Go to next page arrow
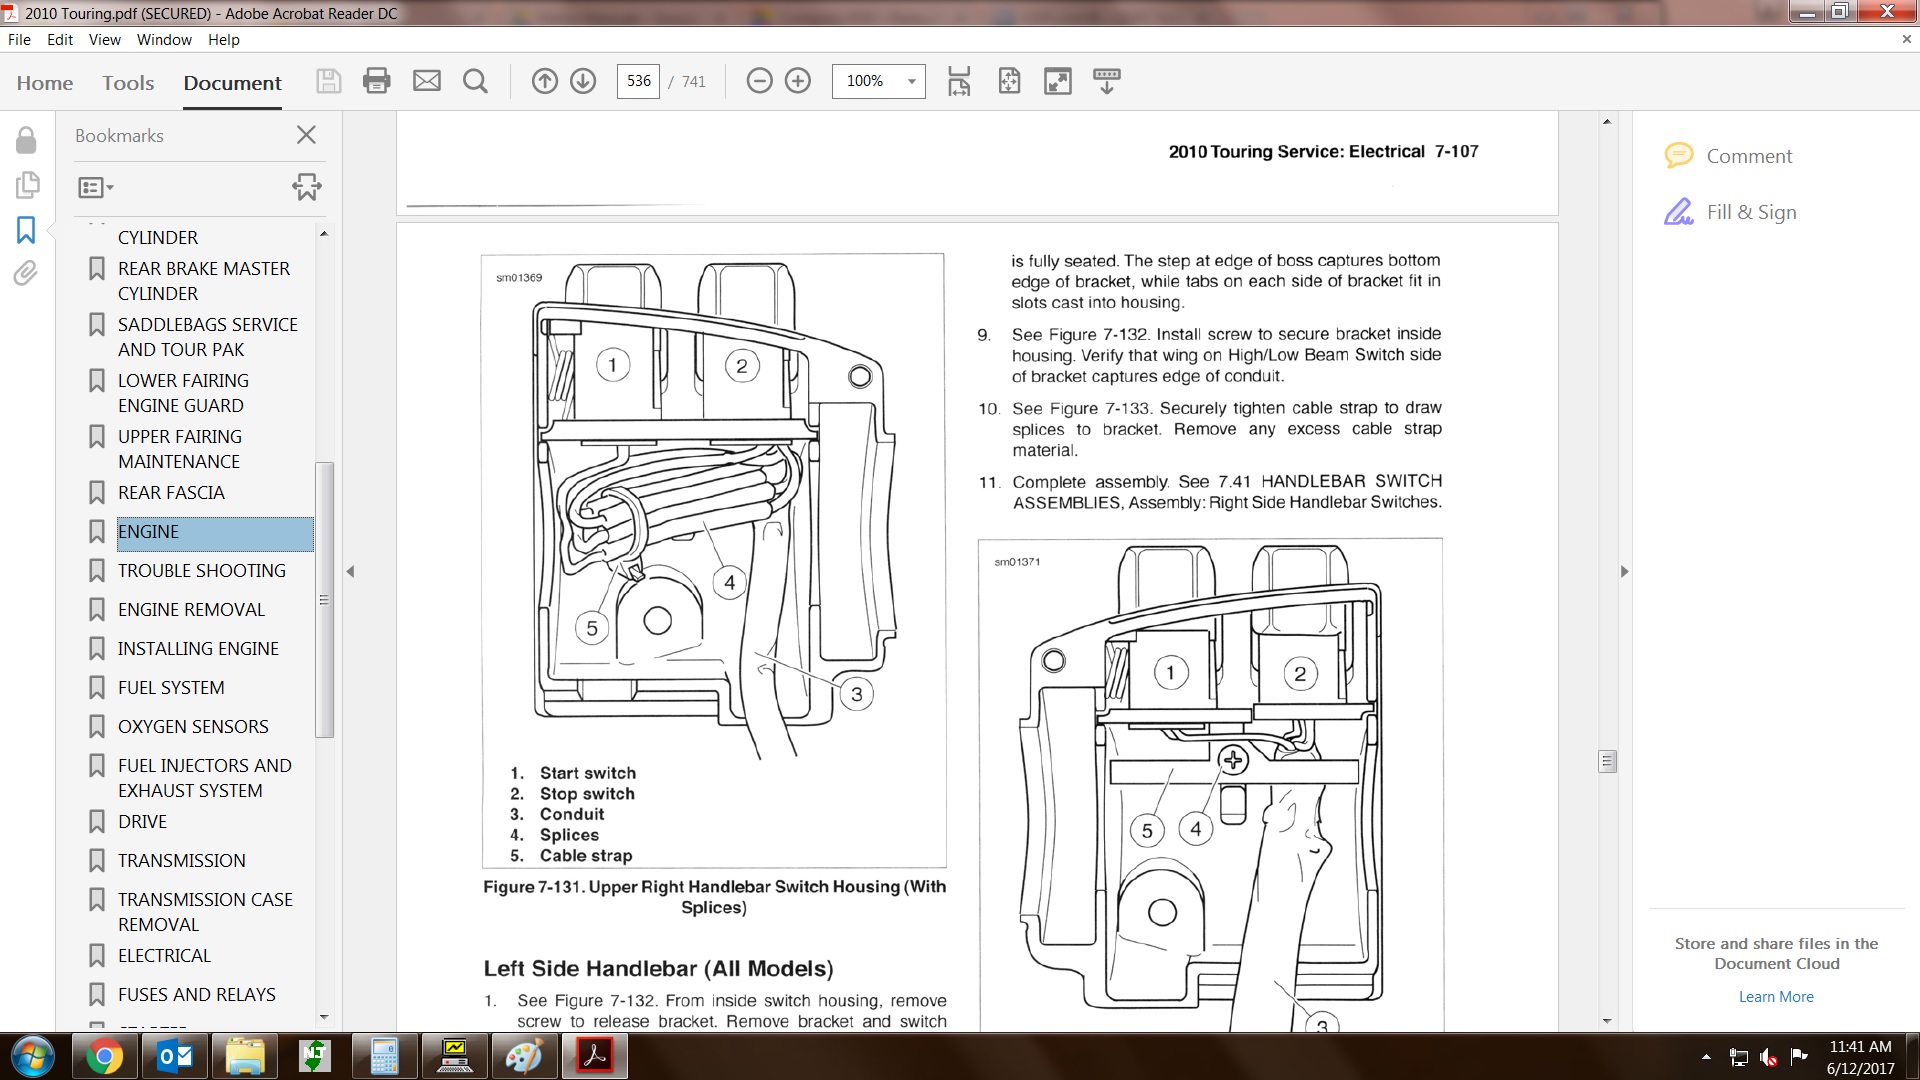 (583, 81)
